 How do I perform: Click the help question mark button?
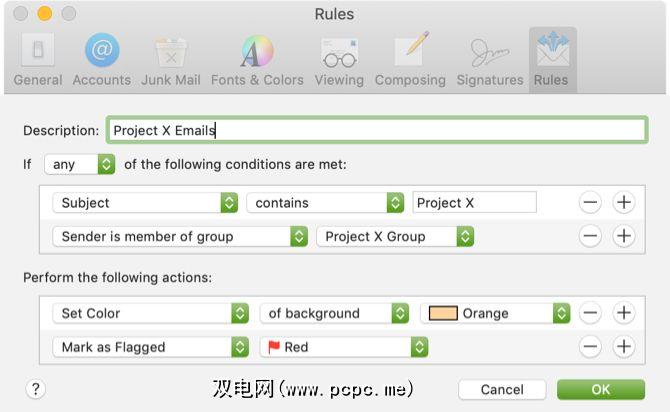click(35, 389)
